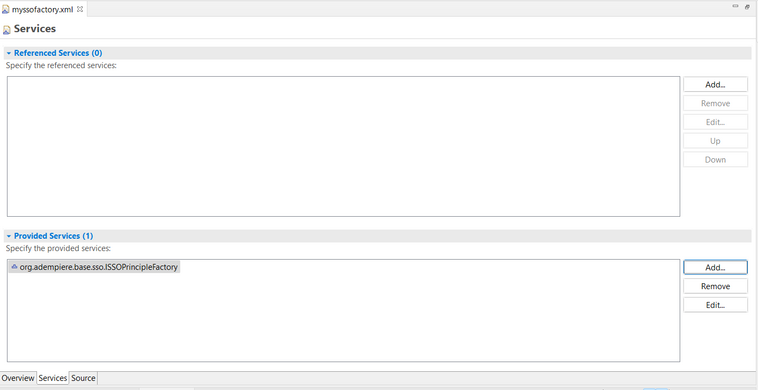Click the Up button for referenced services
The height and width of the screenshot is (390, 758).
pos(715,141)
